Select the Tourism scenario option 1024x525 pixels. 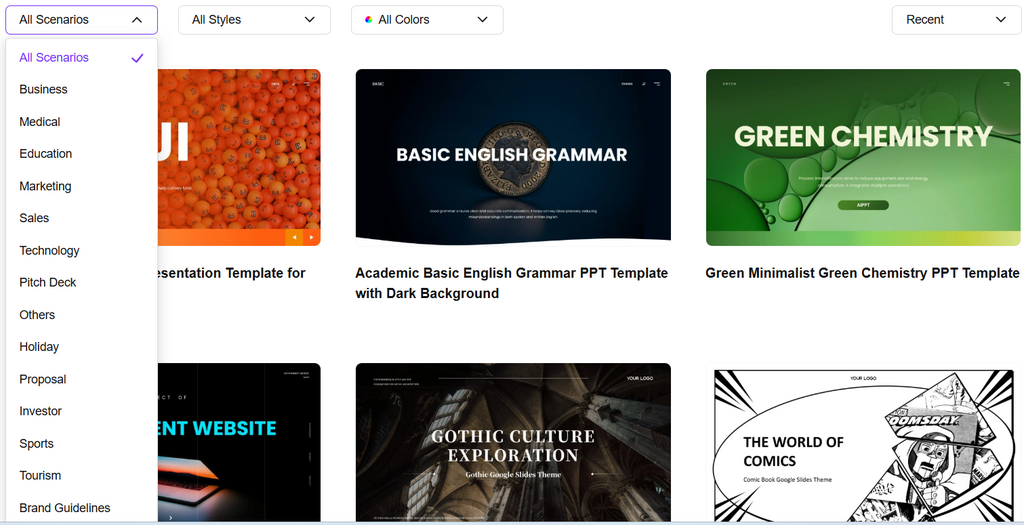[x=40, y=476]
